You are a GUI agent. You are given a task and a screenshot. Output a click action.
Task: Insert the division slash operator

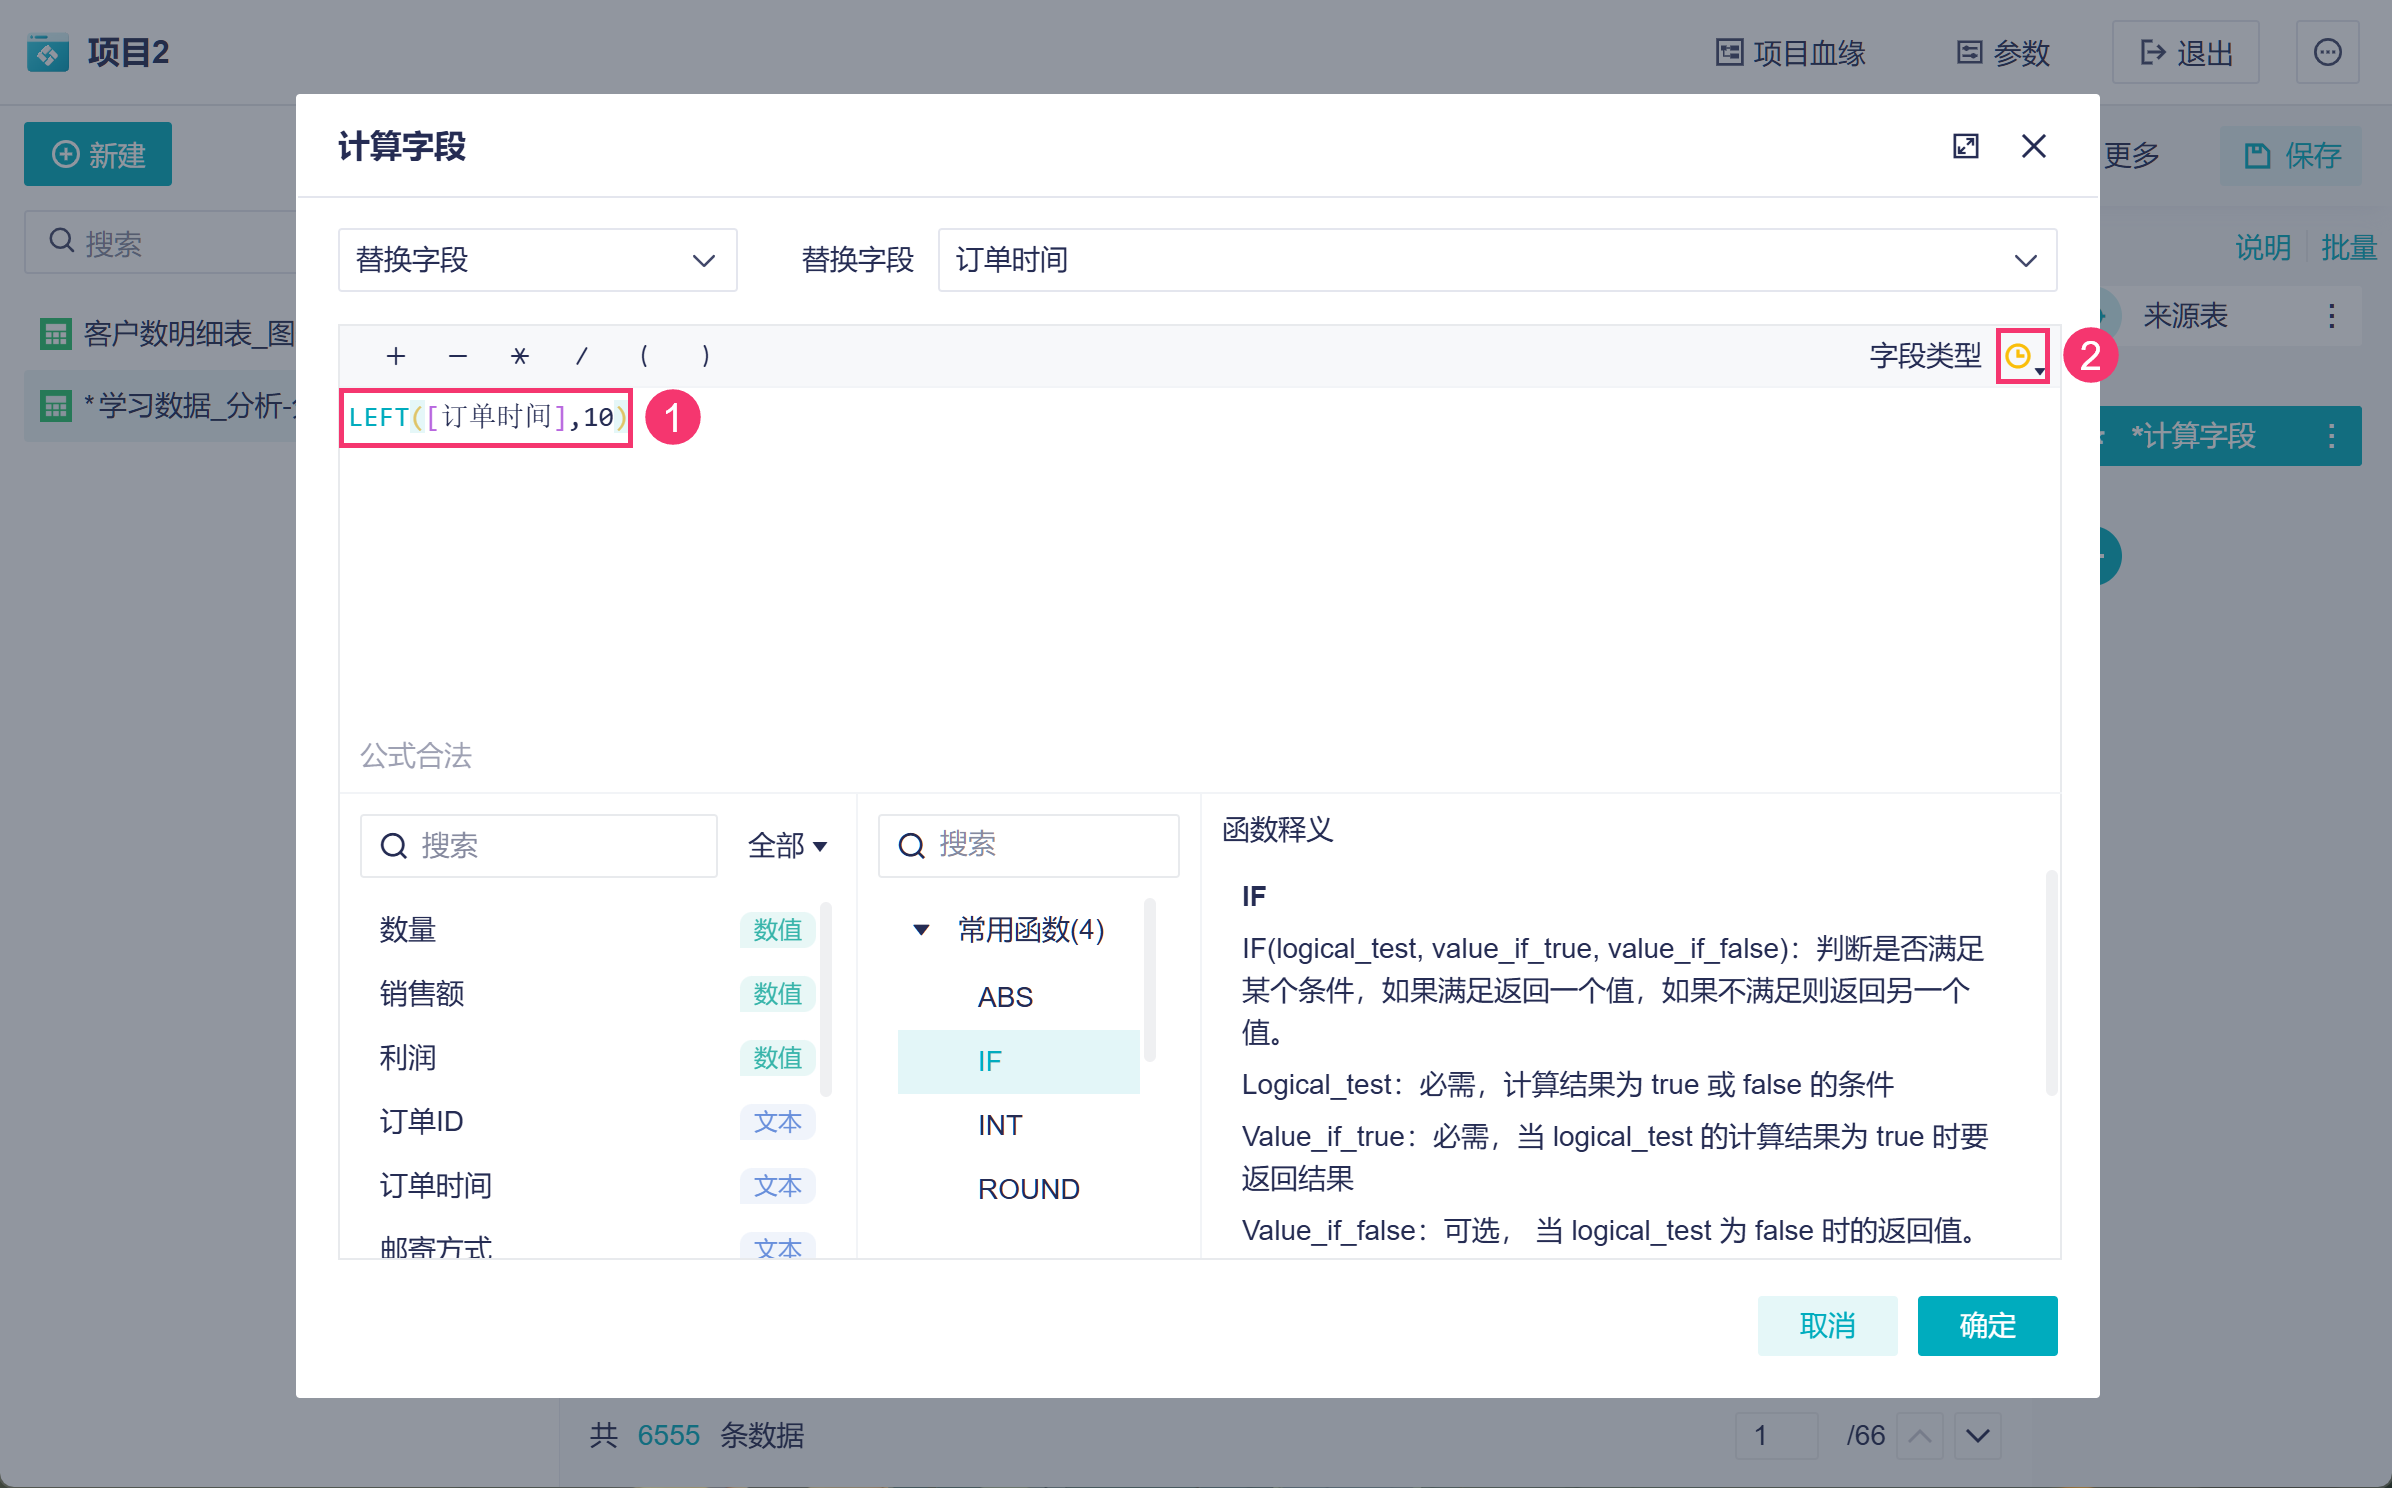coord(581,356)
